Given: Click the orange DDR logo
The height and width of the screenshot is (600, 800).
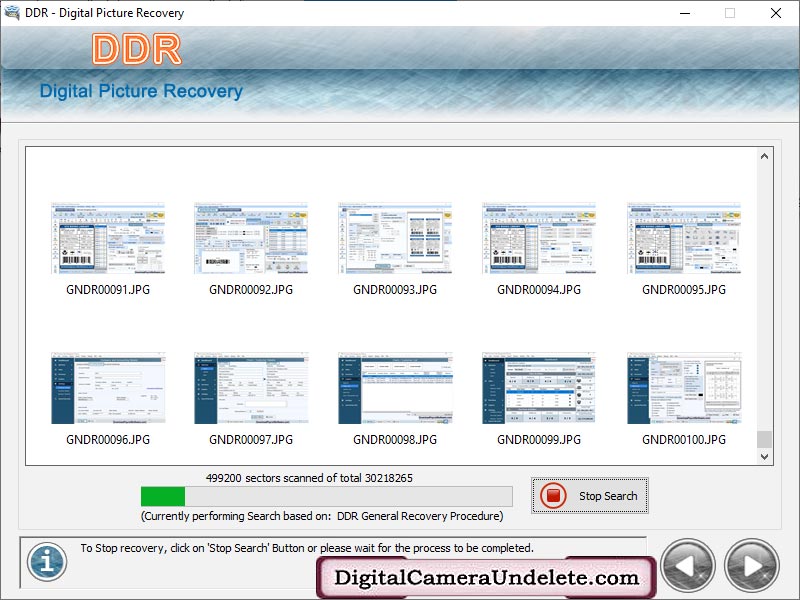Looking at the screenshot, I should coord(137,49).
